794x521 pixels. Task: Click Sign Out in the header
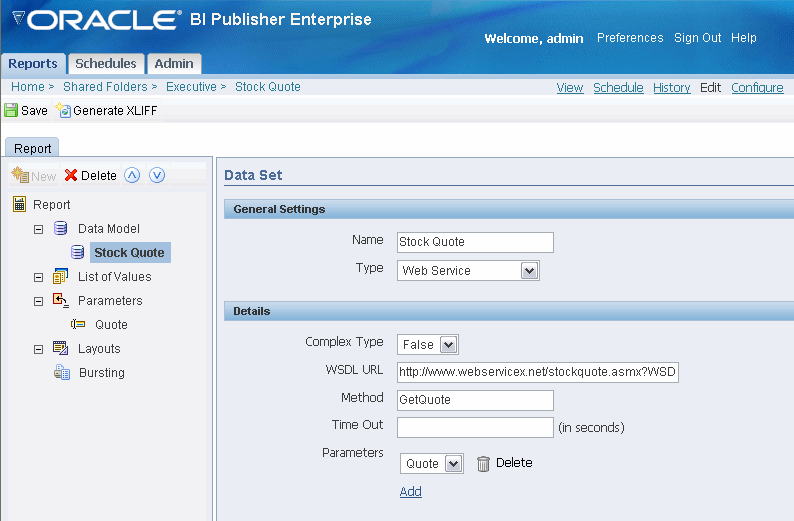pyautogui.click(x=697, y=38)
